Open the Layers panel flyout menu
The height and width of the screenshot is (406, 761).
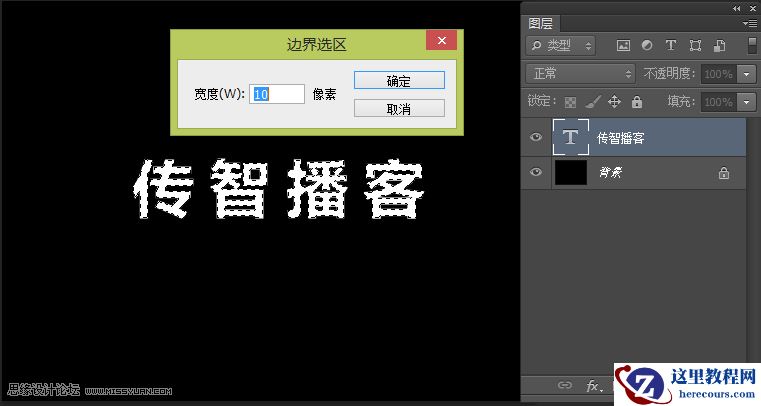click(x=749, y=23)
